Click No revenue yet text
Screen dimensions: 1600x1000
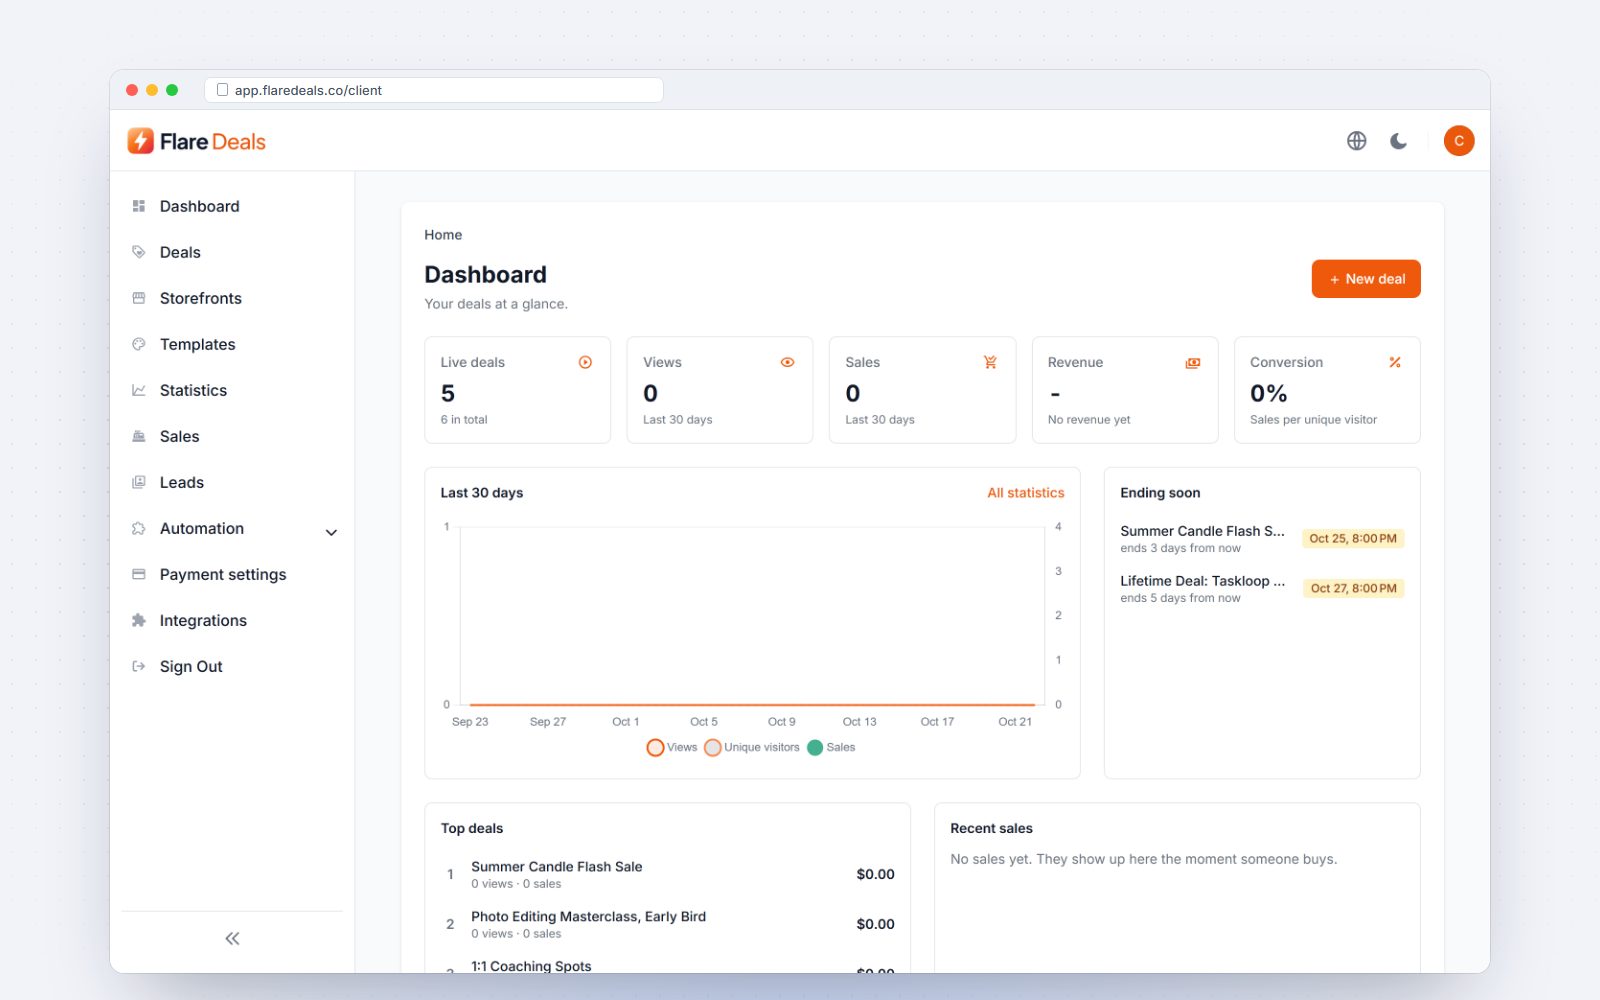[x=1089, y=420]
